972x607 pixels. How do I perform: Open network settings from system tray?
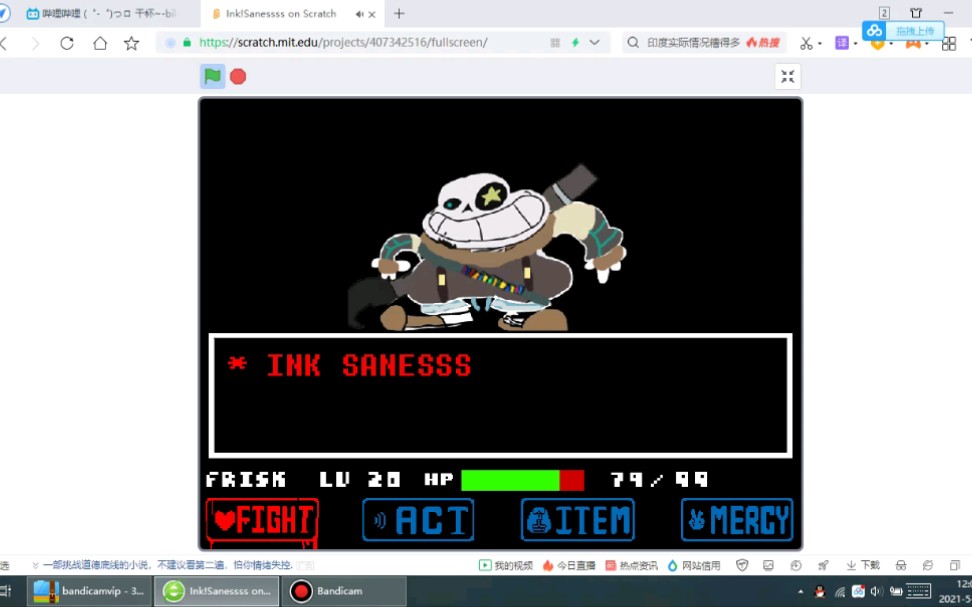(x=840, y=591)
